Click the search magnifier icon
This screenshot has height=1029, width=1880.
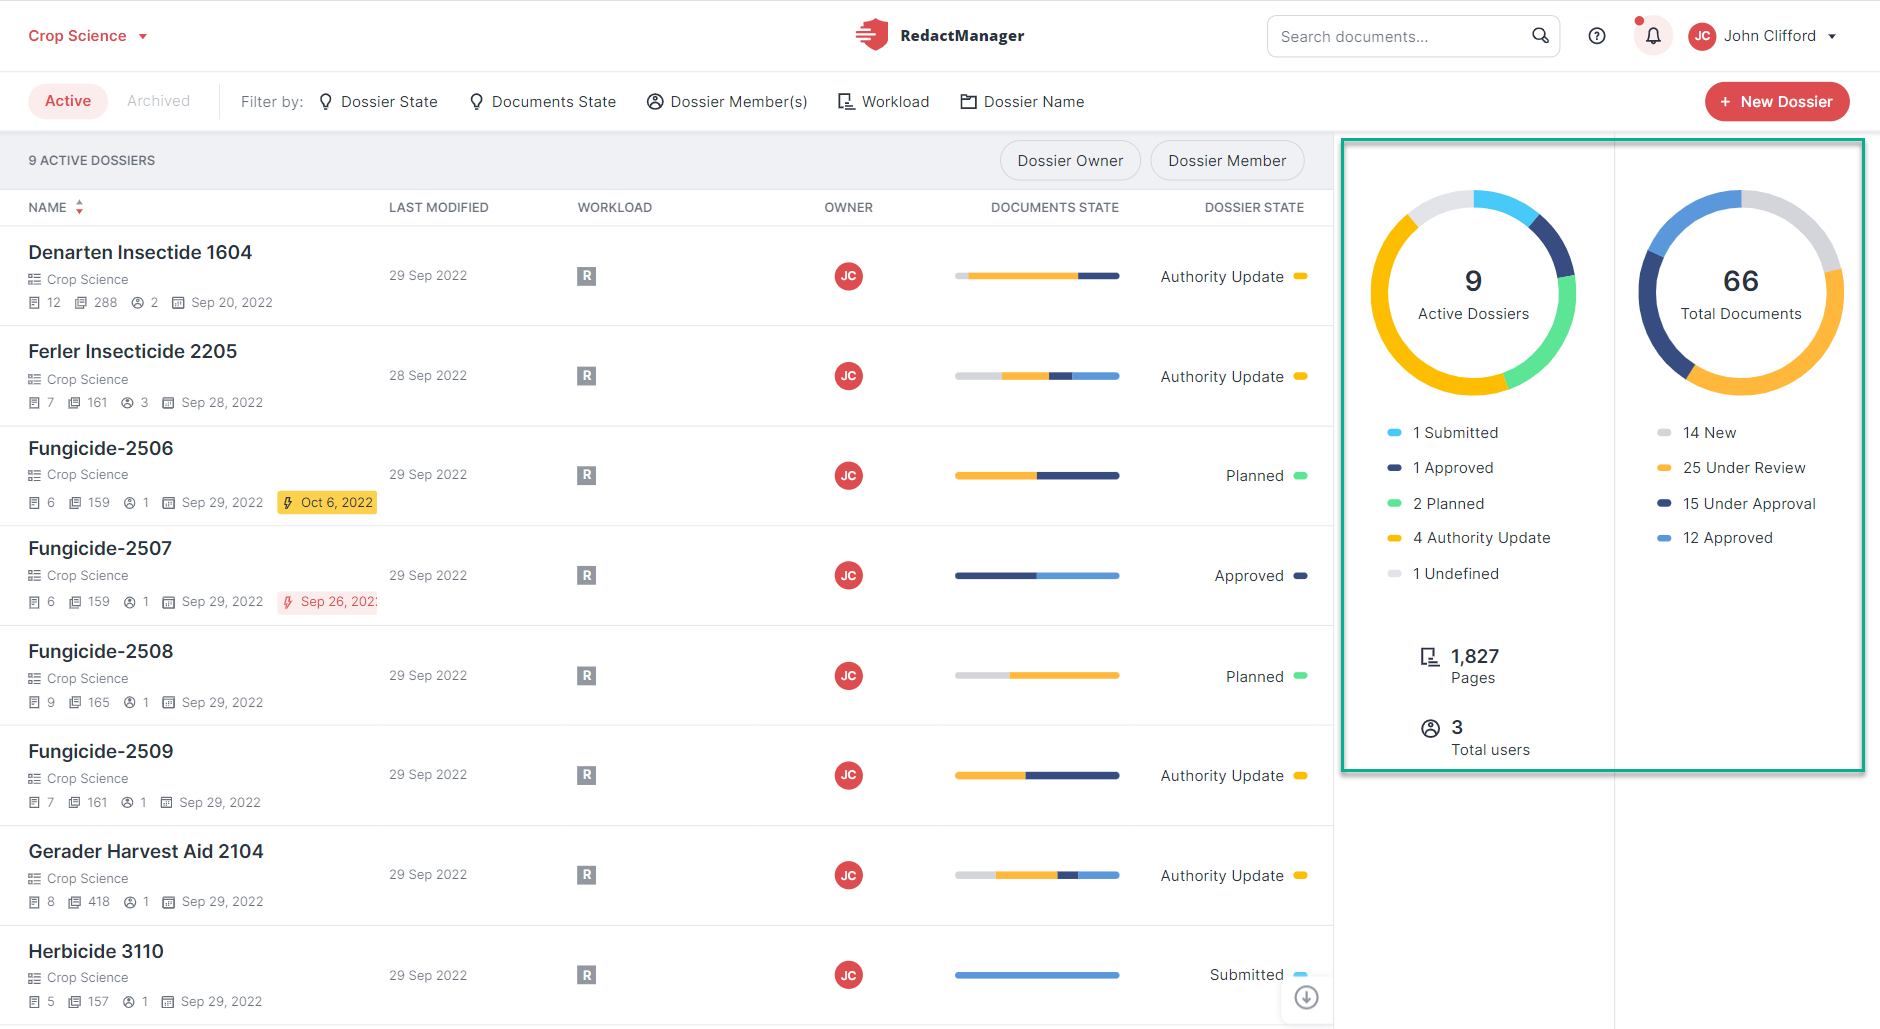pyautogui.click(x=1540, y=36)
